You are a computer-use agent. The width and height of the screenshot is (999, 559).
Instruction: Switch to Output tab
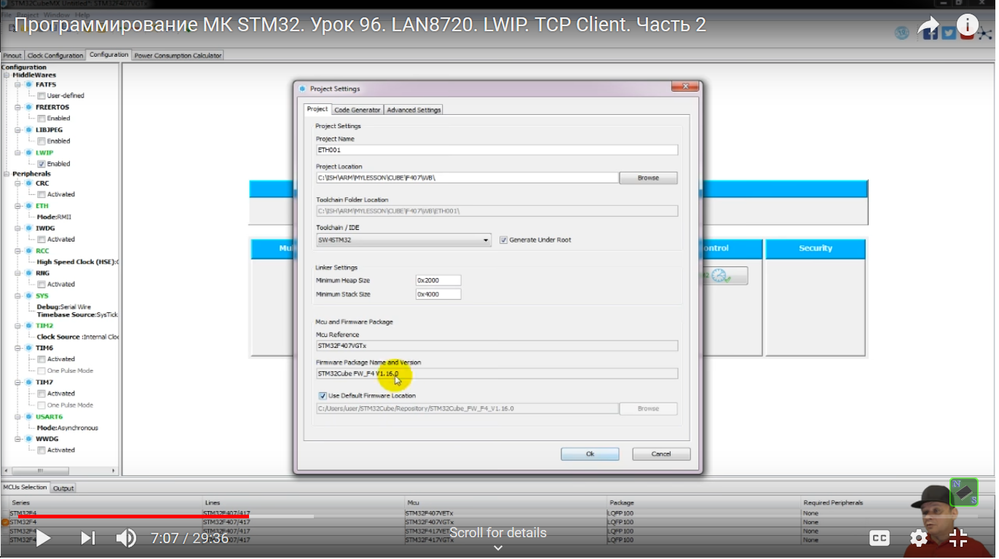63,488
